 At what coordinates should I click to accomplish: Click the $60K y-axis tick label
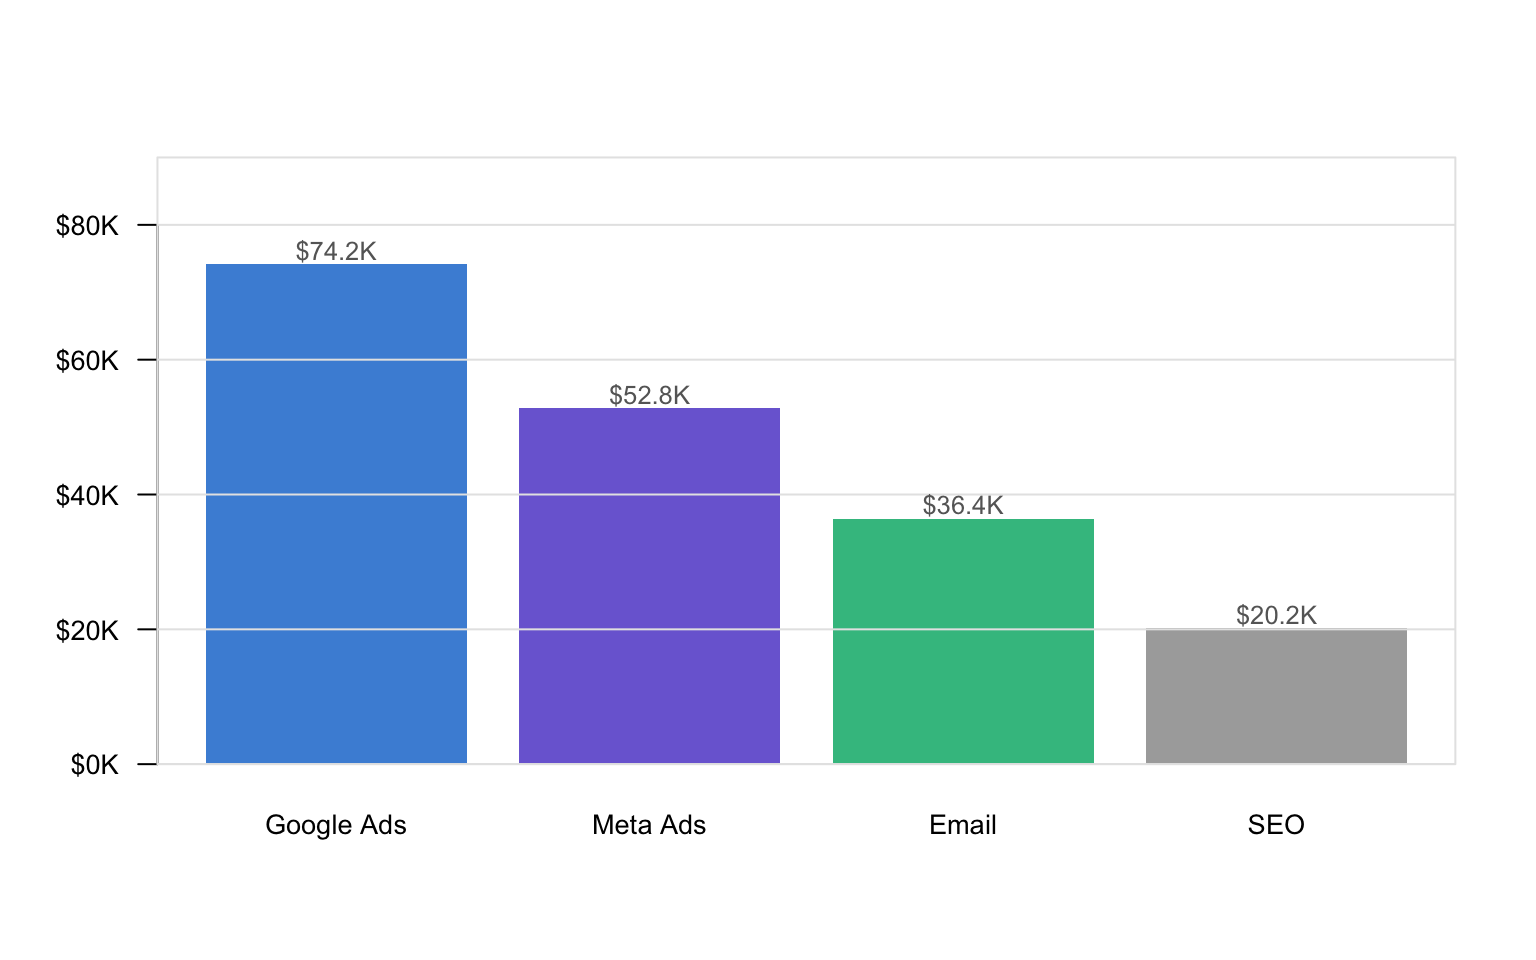coord(87,361)
